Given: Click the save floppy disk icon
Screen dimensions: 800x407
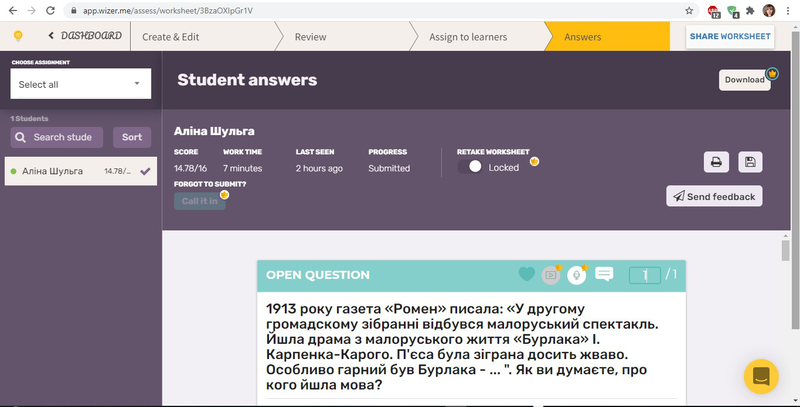Looking at the screenshot, I should coord(750,162).
